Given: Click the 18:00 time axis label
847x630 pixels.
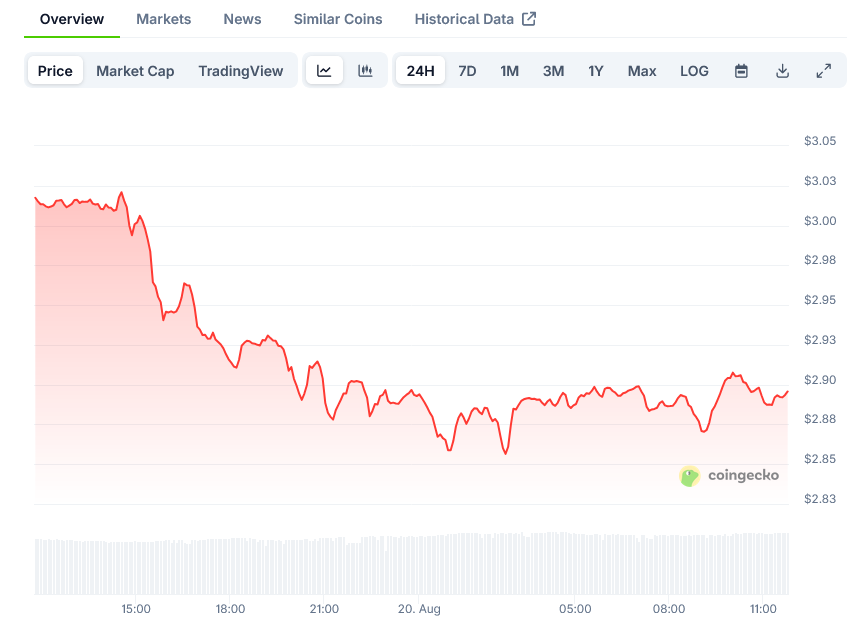Looking at the screenshot, I should 230,609.
